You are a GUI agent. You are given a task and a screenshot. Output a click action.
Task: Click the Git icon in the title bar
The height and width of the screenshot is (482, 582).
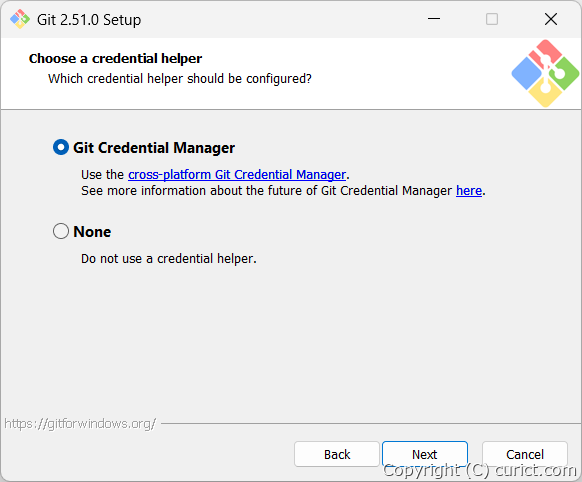[x=20, y=19]
